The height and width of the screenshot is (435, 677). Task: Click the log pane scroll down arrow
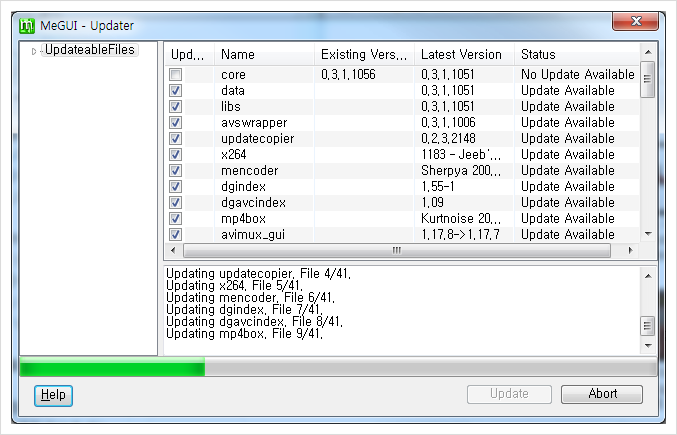pos(648,346)
